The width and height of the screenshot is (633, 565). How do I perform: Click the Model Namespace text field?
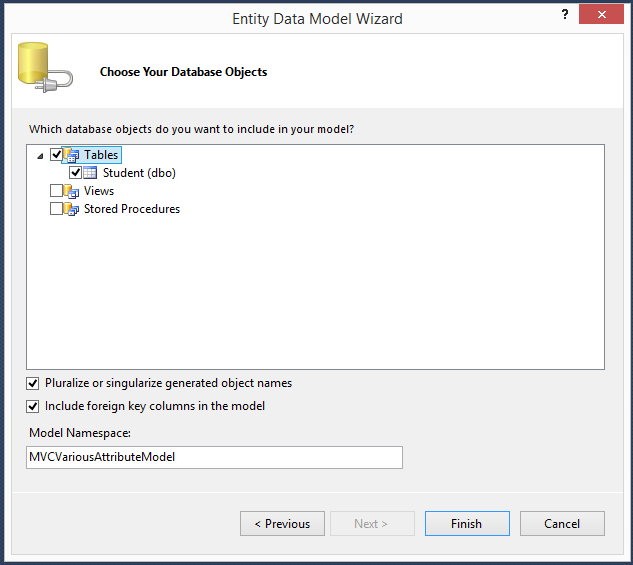tap(214, 457)
